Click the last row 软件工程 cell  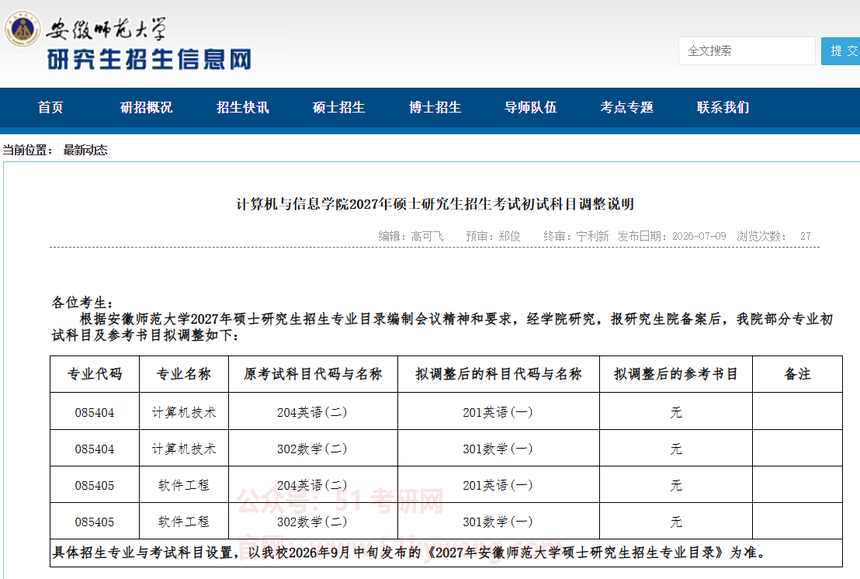click(x=184, y=521)
